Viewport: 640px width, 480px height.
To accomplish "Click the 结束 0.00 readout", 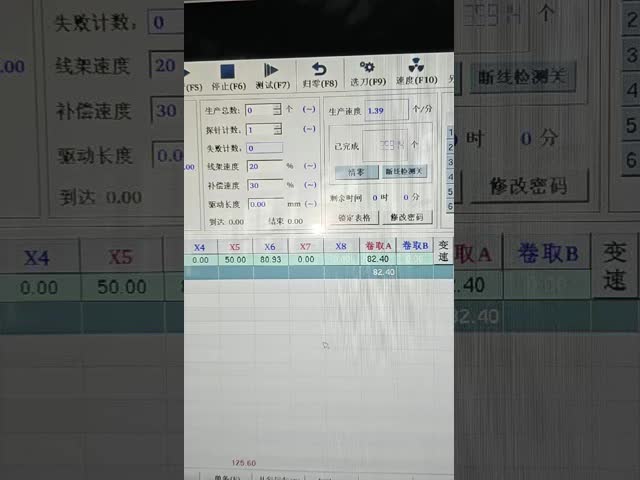I will (286, 221).
